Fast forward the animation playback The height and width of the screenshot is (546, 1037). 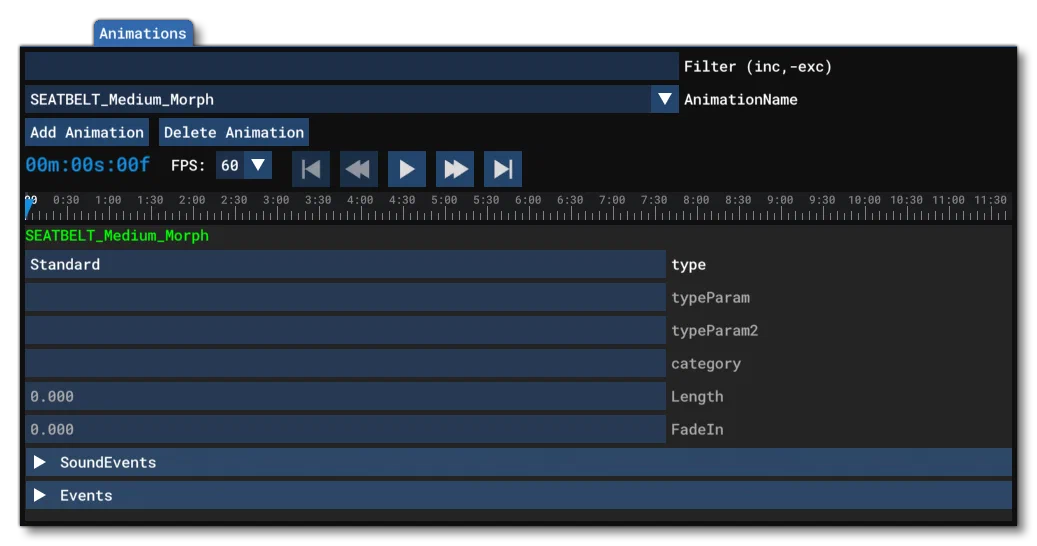tap(455, 169)
